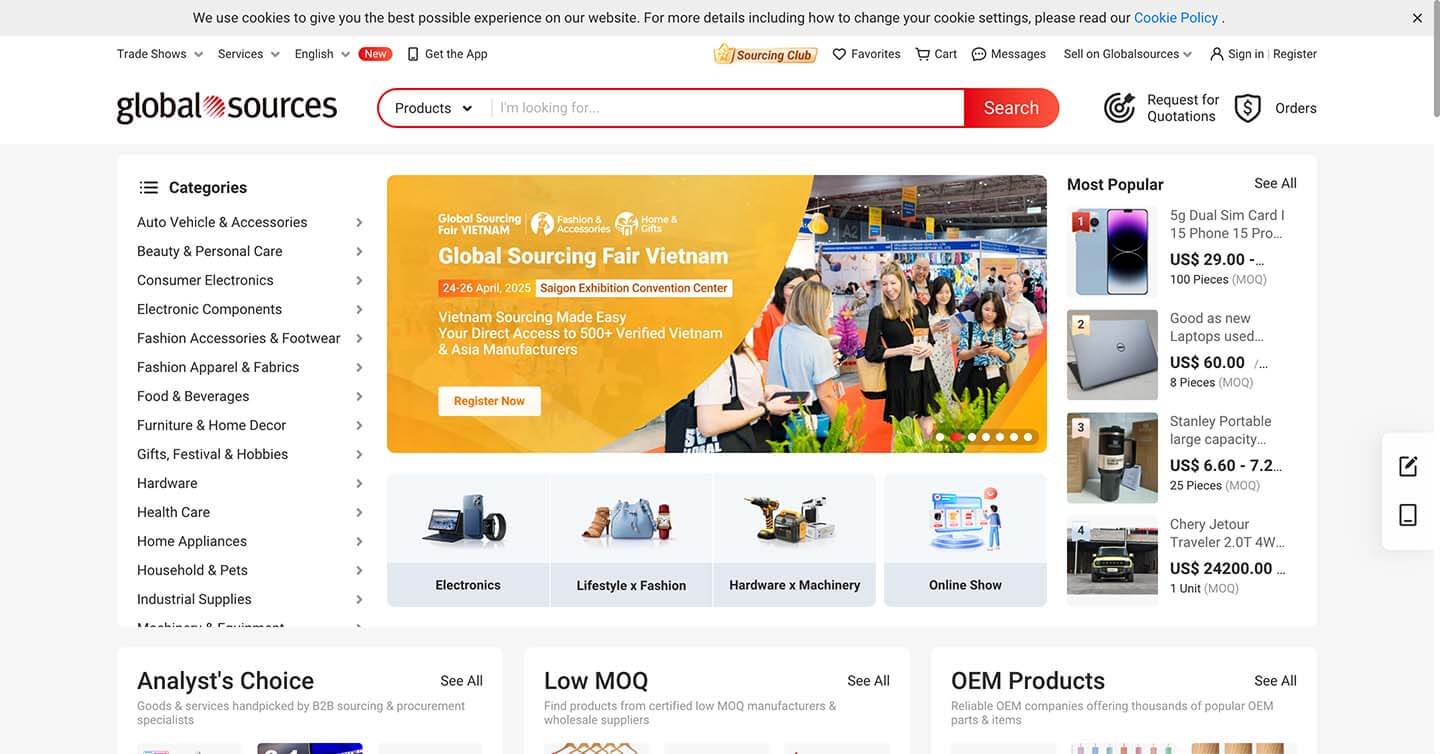Open the Online Show tile
Image resolution: width=1440 pixels, height=754 pixels.
pos(965,540)
